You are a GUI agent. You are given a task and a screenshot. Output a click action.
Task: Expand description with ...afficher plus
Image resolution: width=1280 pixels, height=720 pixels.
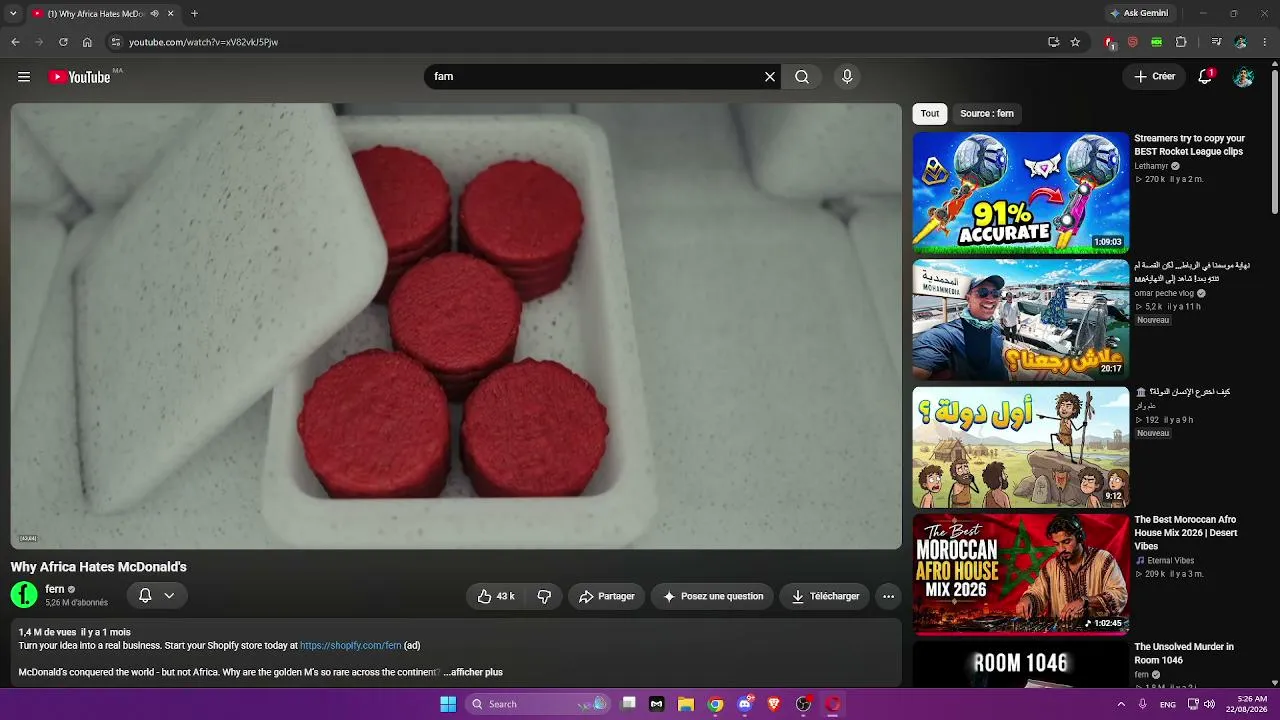[x=473, y=673]
